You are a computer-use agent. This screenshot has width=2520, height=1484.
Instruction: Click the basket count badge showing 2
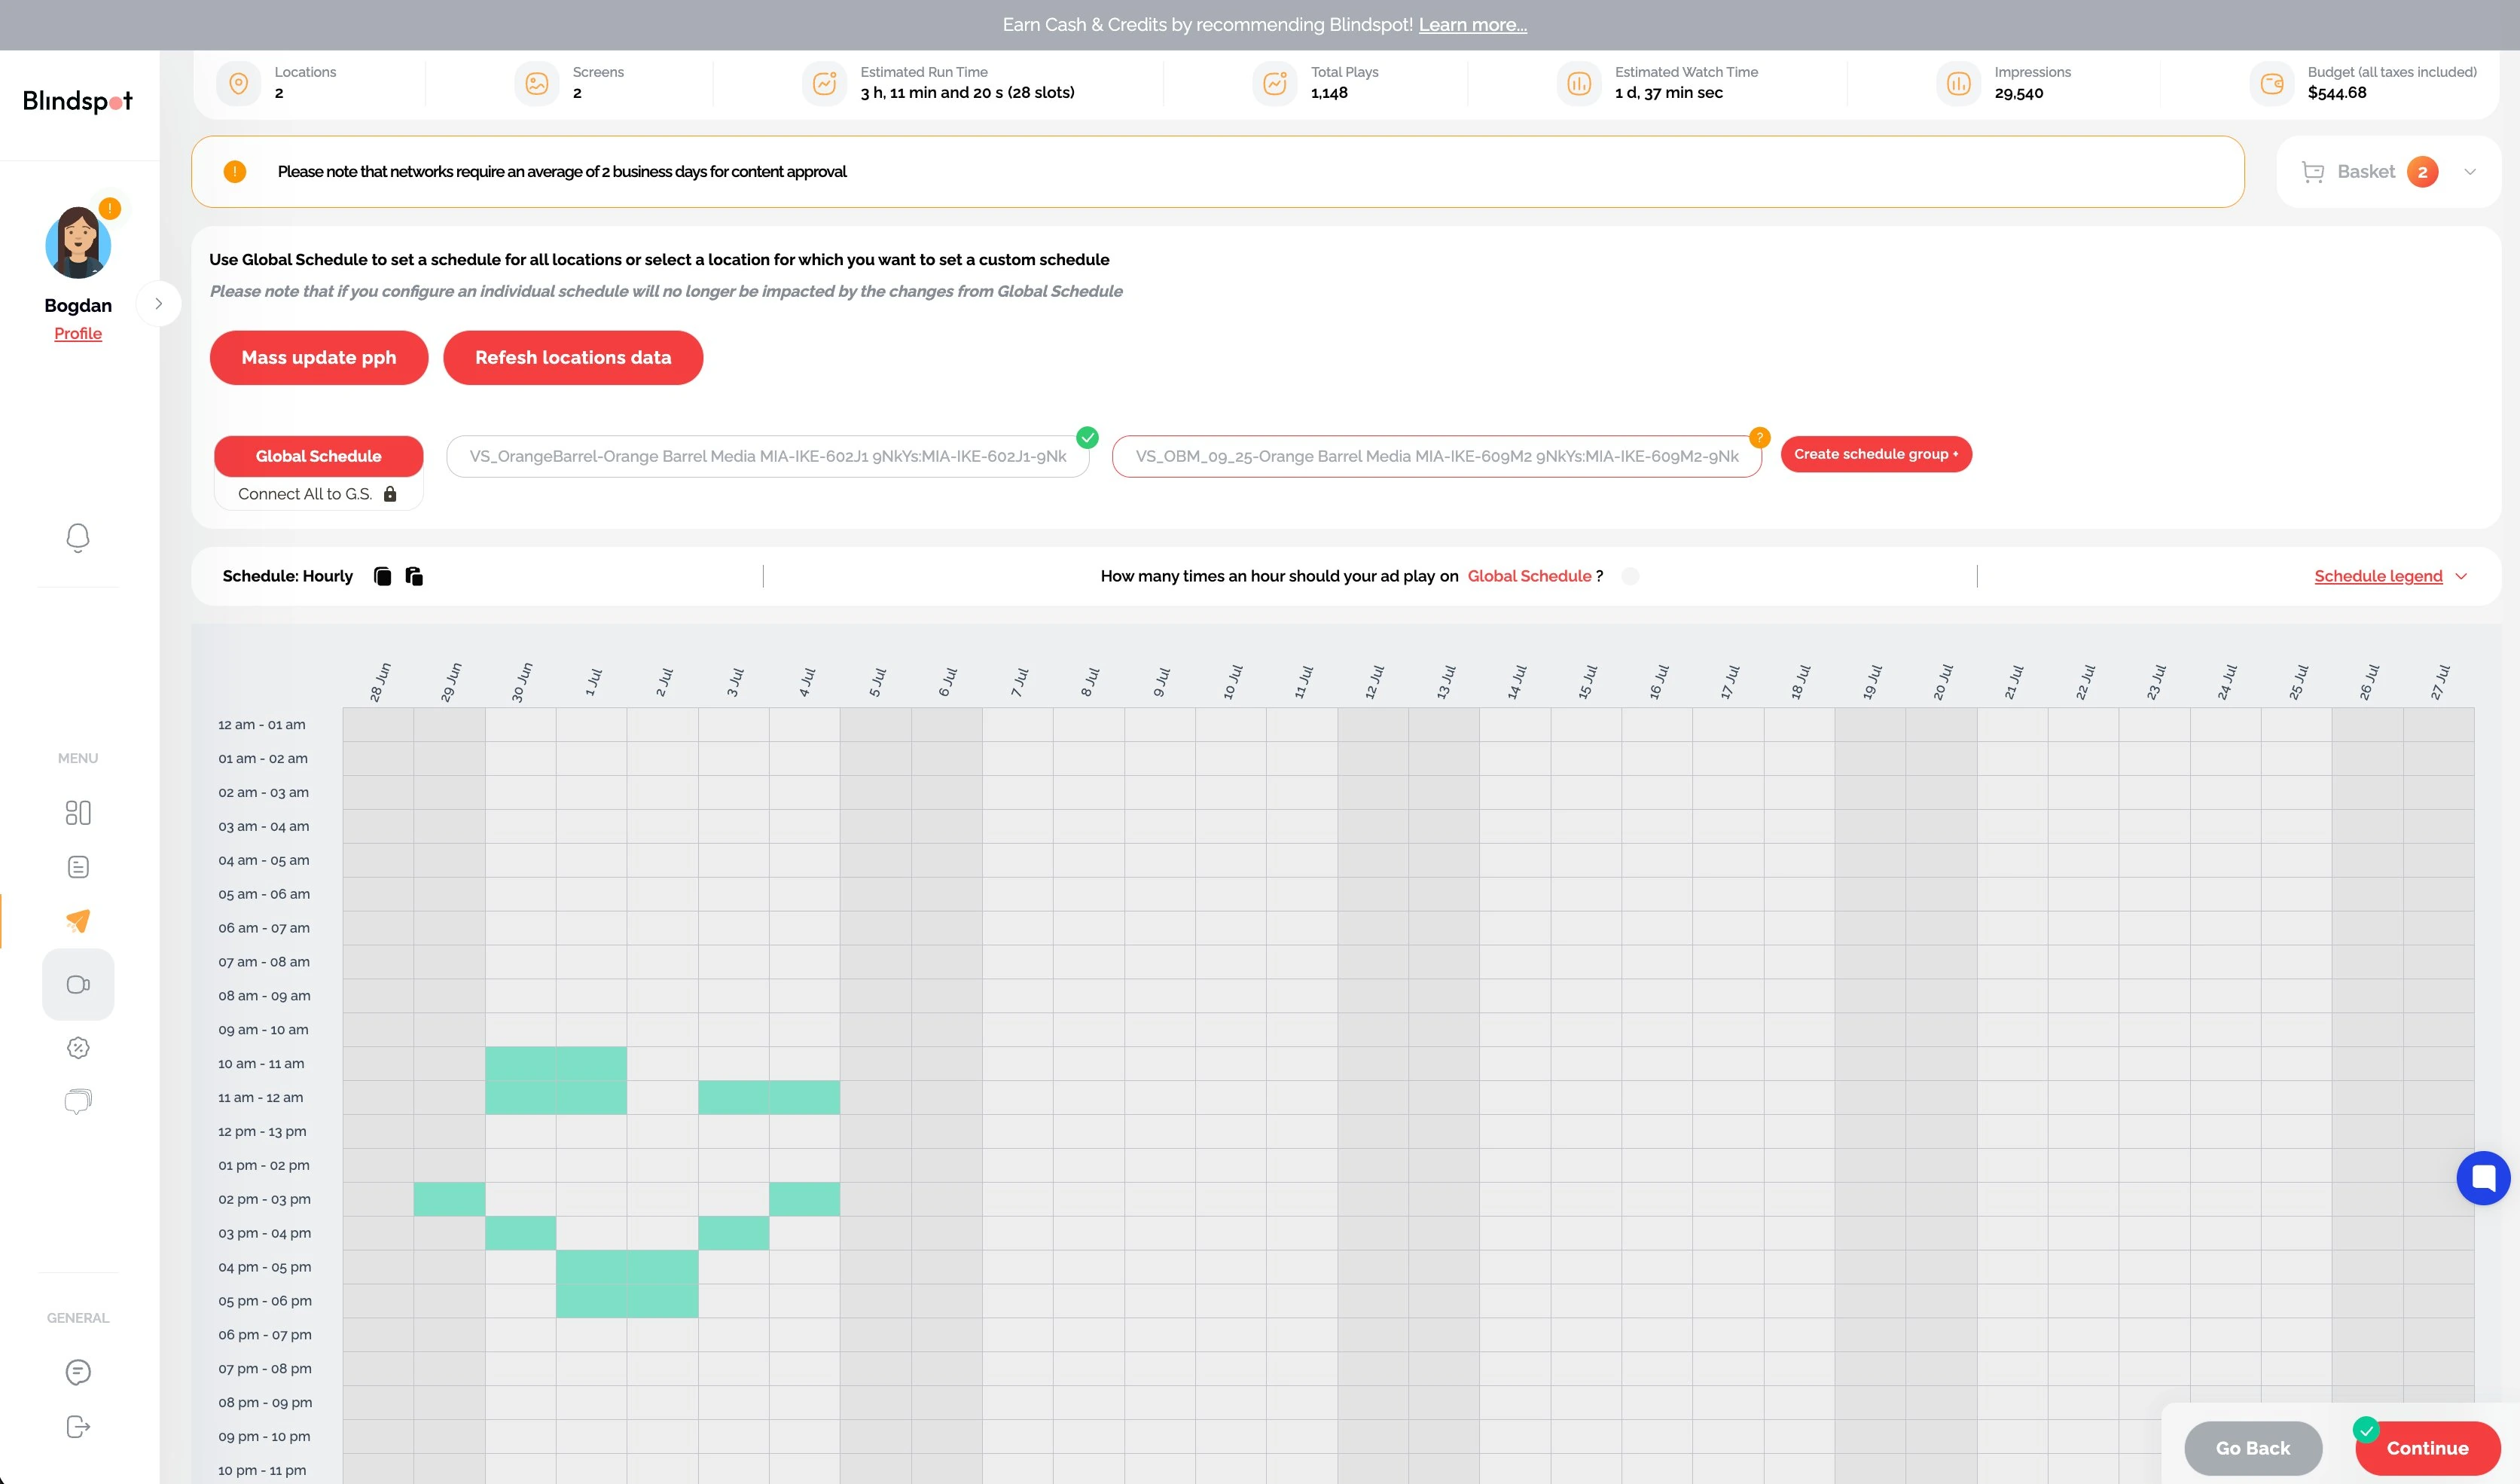tap(2422, 172)
